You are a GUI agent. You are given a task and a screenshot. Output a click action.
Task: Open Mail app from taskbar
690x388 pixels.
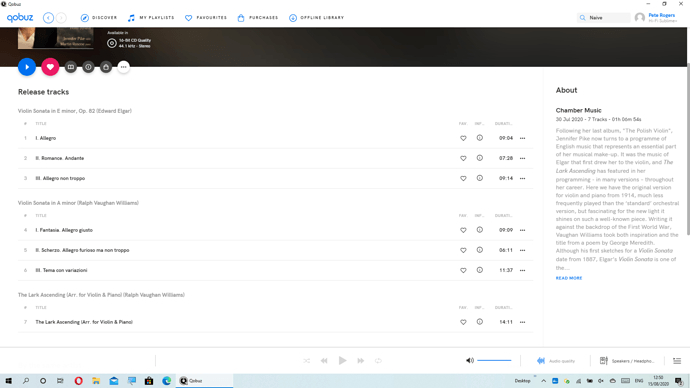(114, 381)
